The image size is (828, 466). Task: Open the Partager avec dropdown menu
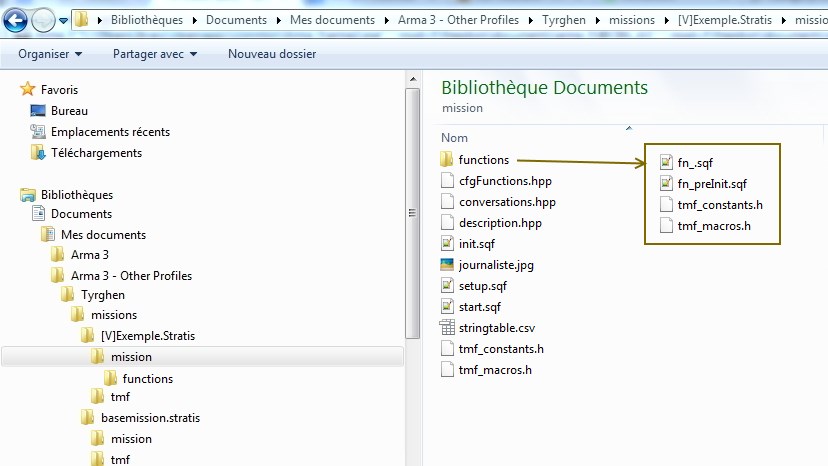point(154,54)
